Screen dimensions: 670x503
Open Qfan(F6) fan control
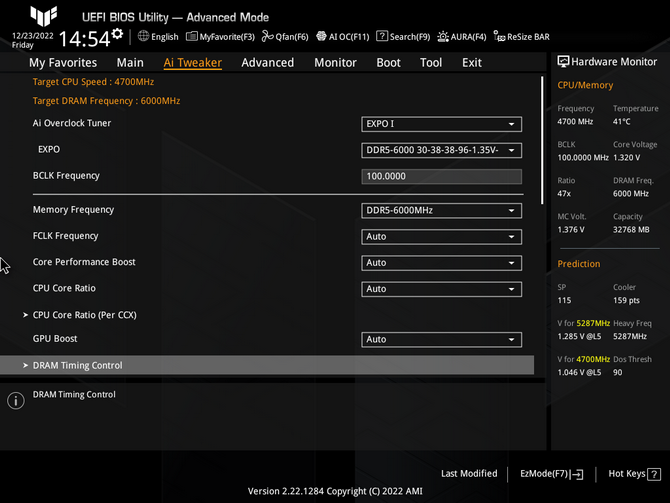pyautogui.click(x=285, y=37)
